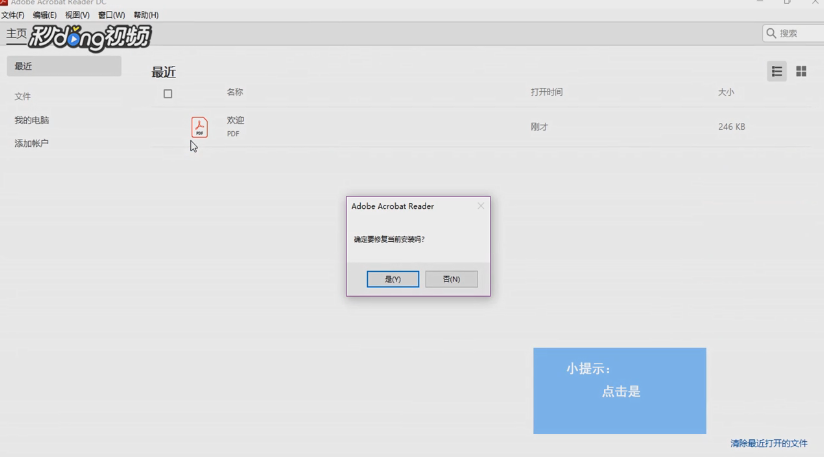The width and height of the screenshot is (824, 457).
Task: Select 最近 in the sidebar
Action: pos(64,66)
